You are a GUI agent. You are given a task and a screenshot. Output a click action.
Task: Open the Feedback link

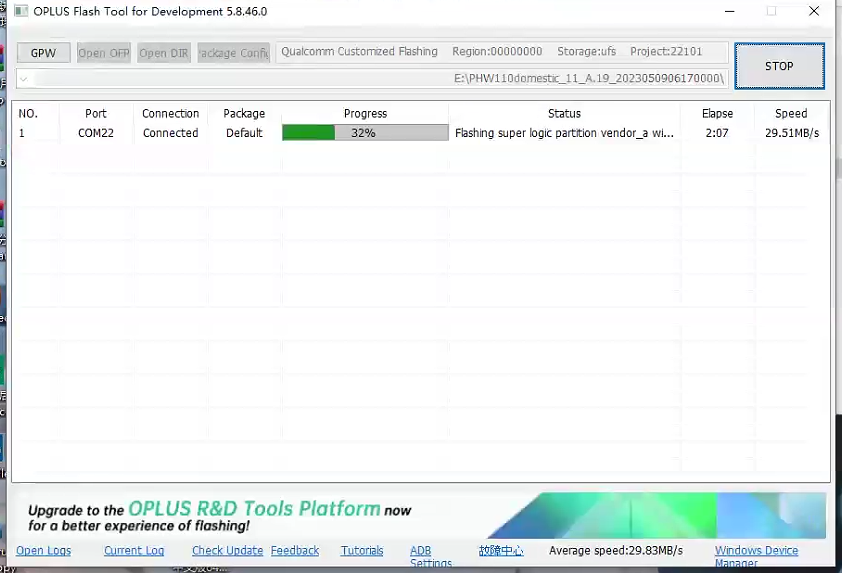[295, 550]
